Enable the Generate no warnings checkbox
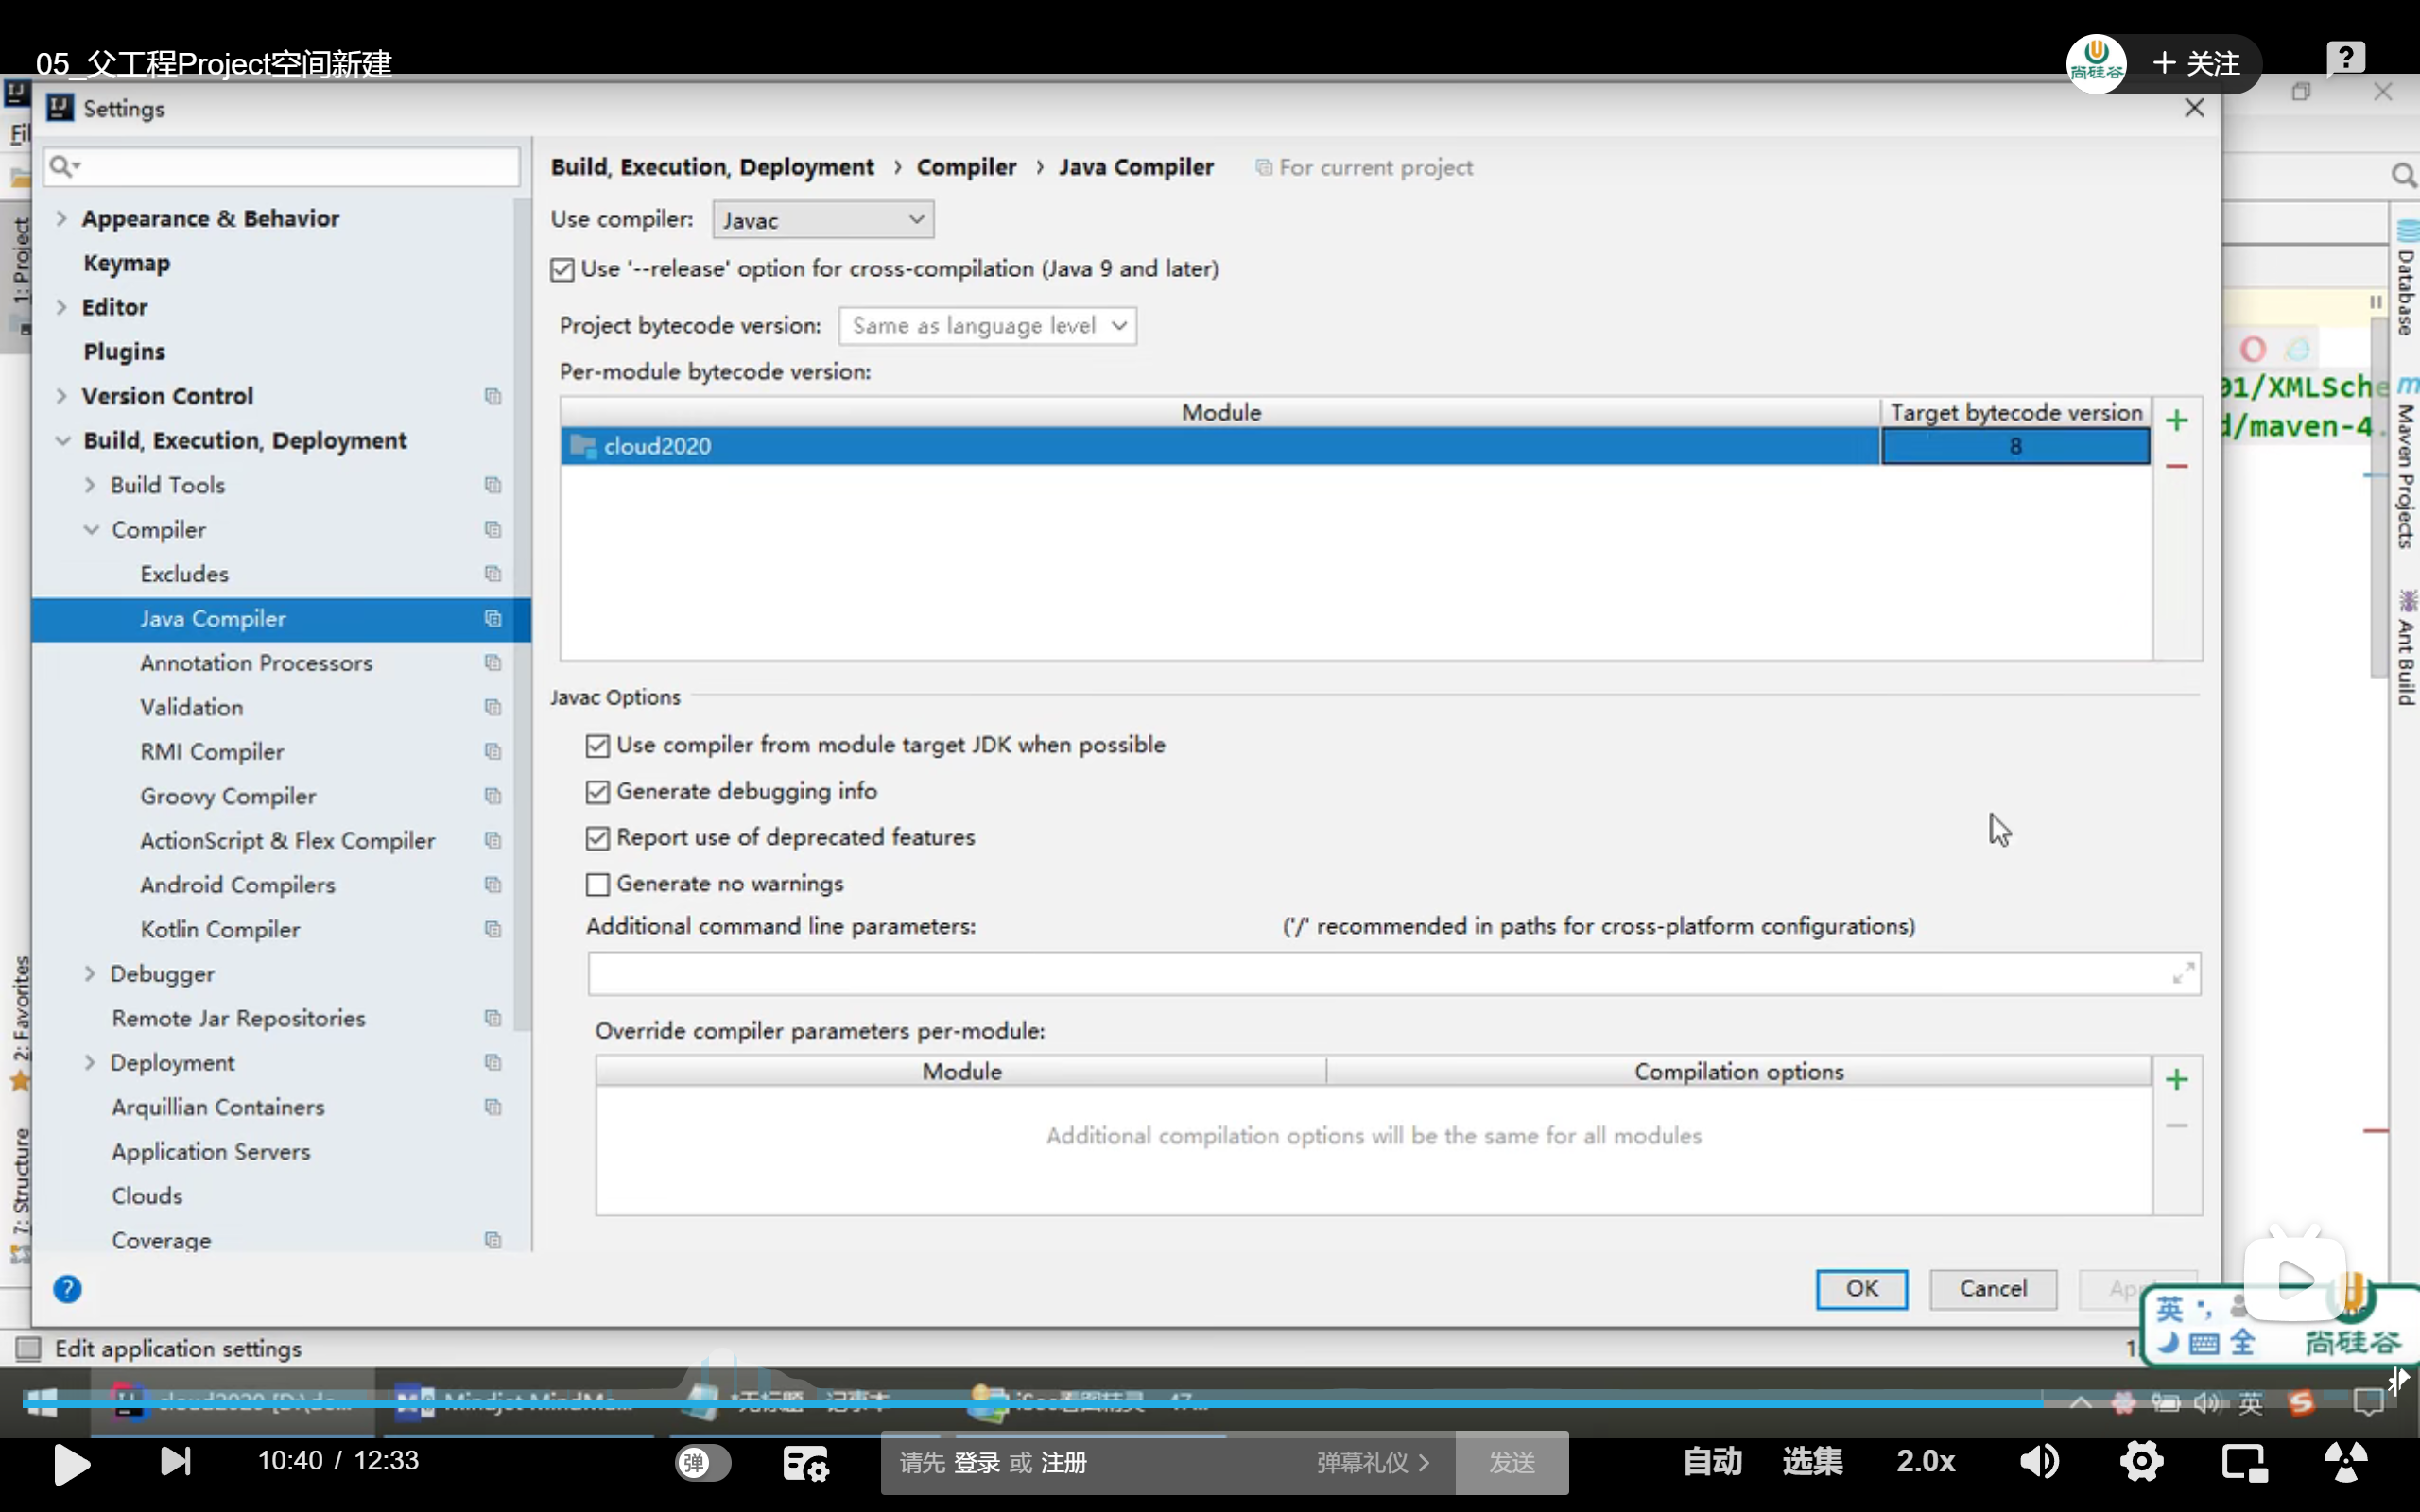 click(x=598, y=884)
